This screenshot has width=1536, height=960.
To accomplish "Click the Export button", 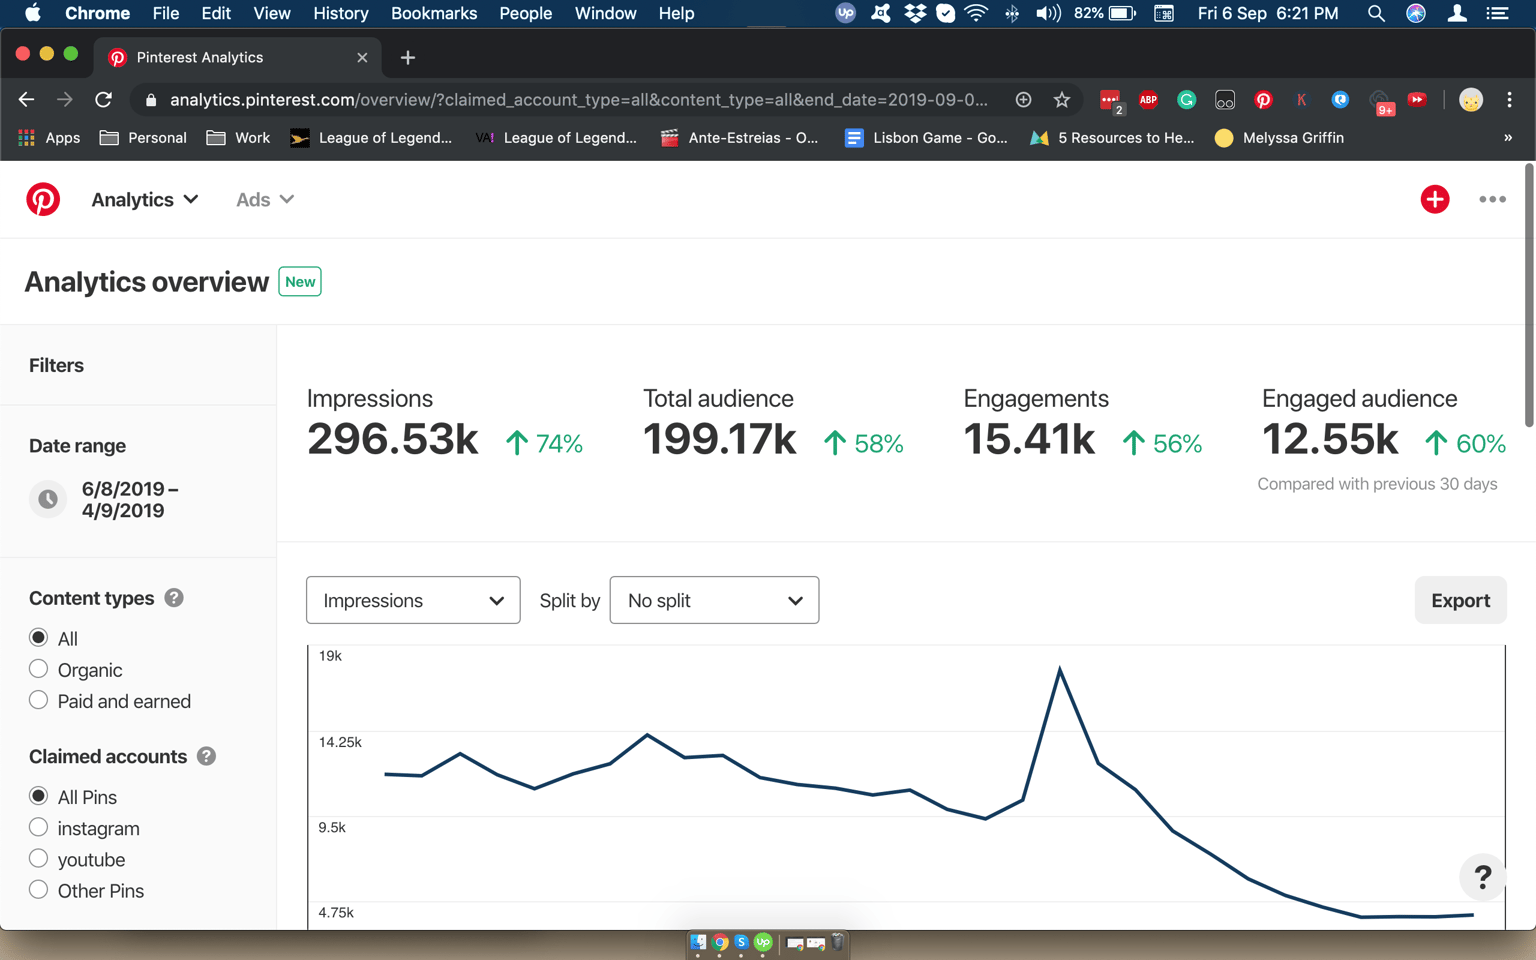I will point(1460,600).
